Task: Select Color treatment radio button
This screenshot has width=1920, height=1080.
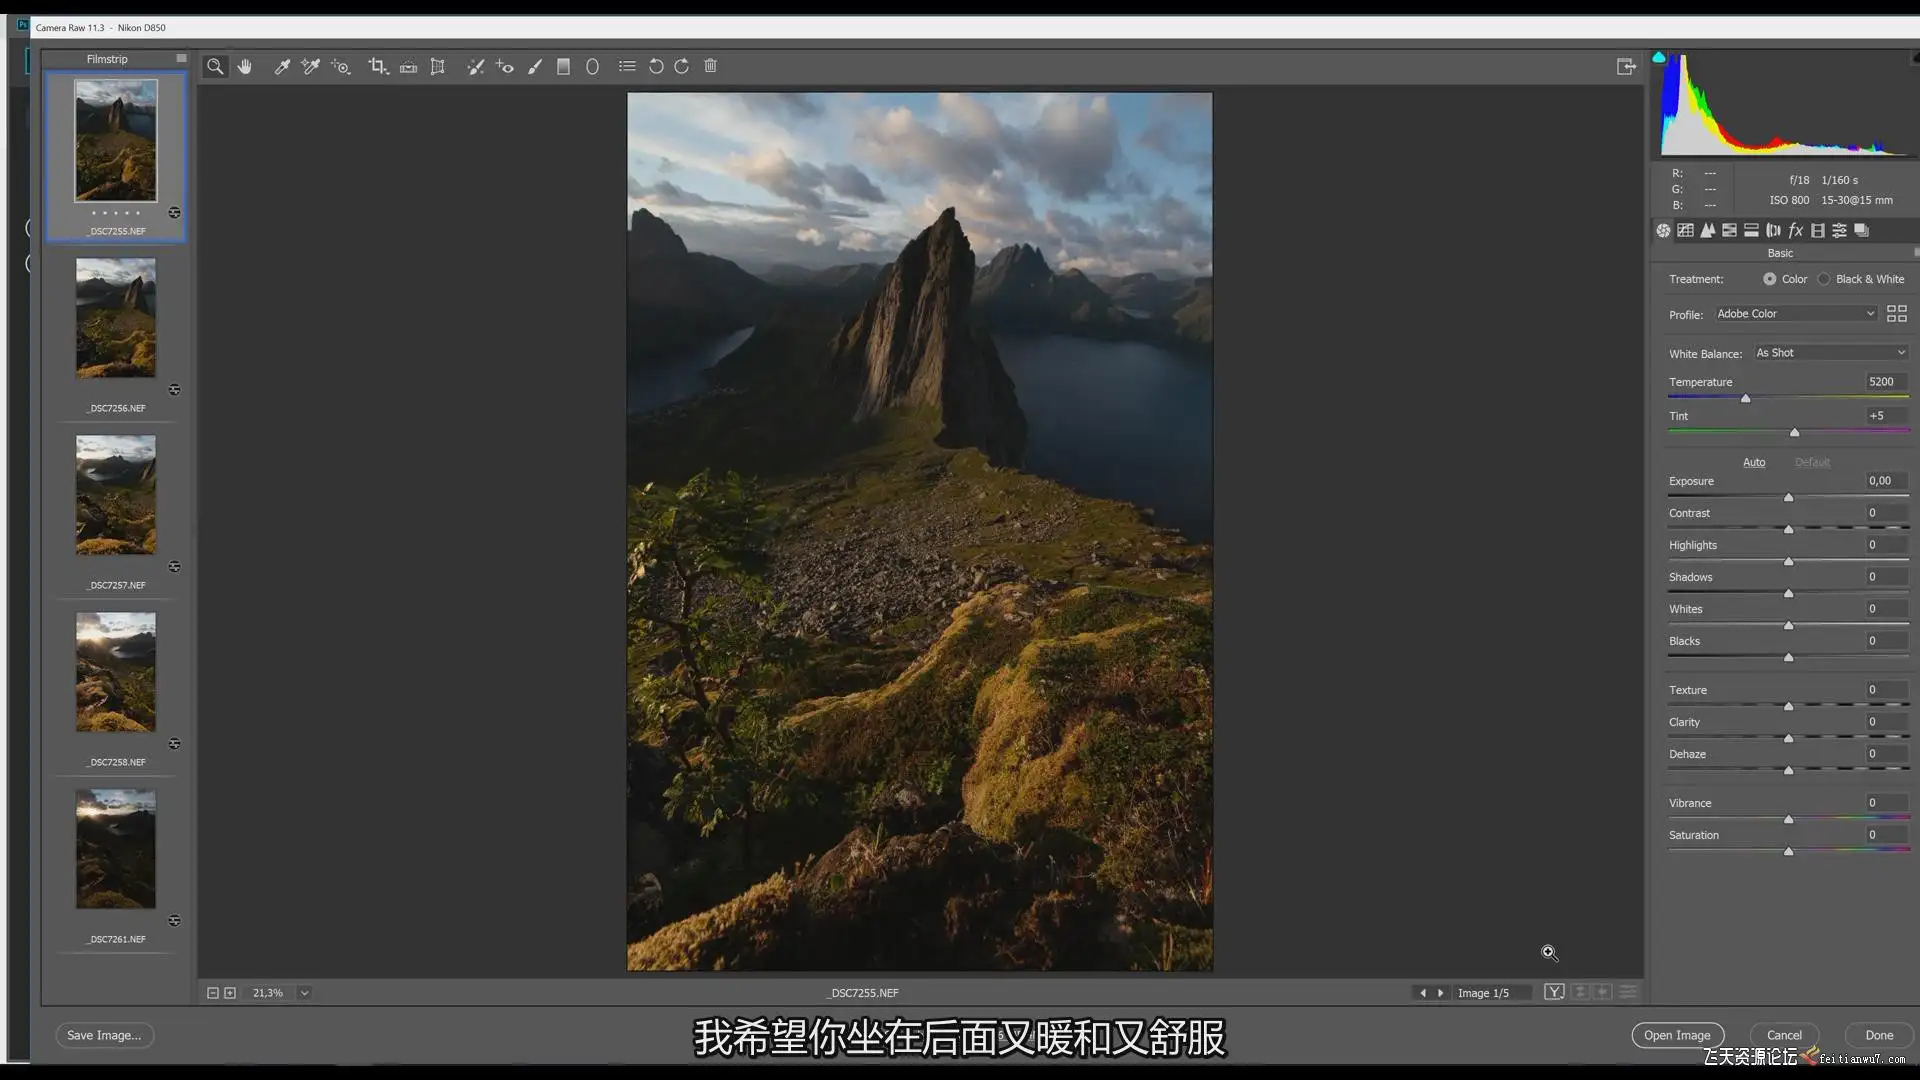Action: pos(1770,279)
